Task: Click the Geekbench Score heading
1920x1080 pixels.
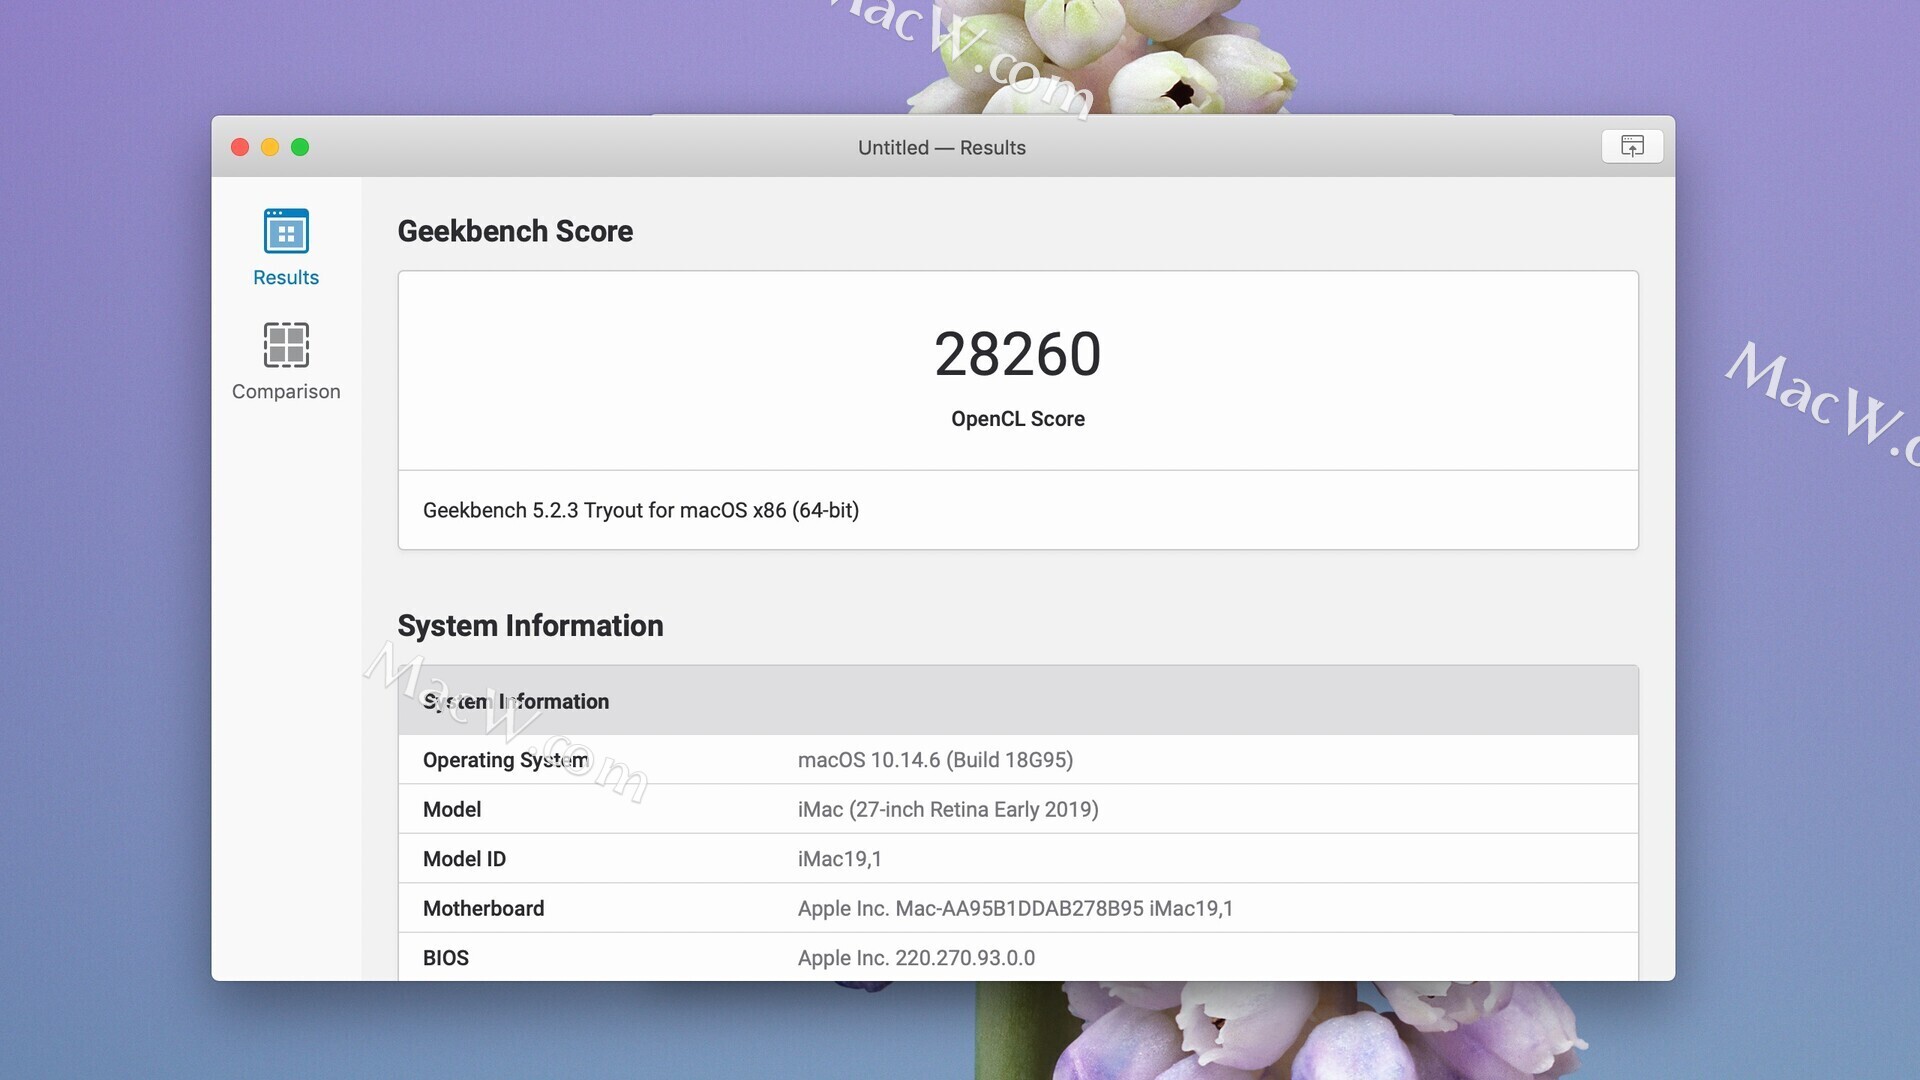Action: (x=515, y=231)
